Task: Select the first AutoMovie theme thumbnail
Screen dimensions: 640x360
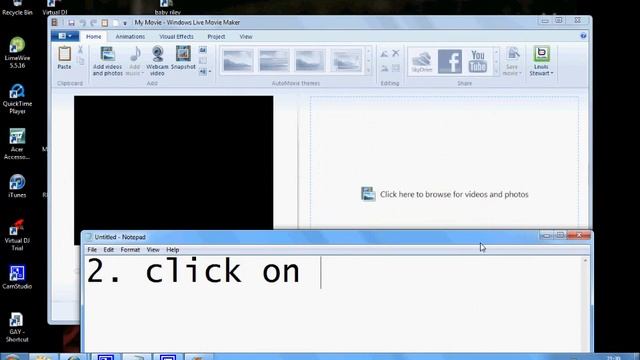Action: [238, 60]
